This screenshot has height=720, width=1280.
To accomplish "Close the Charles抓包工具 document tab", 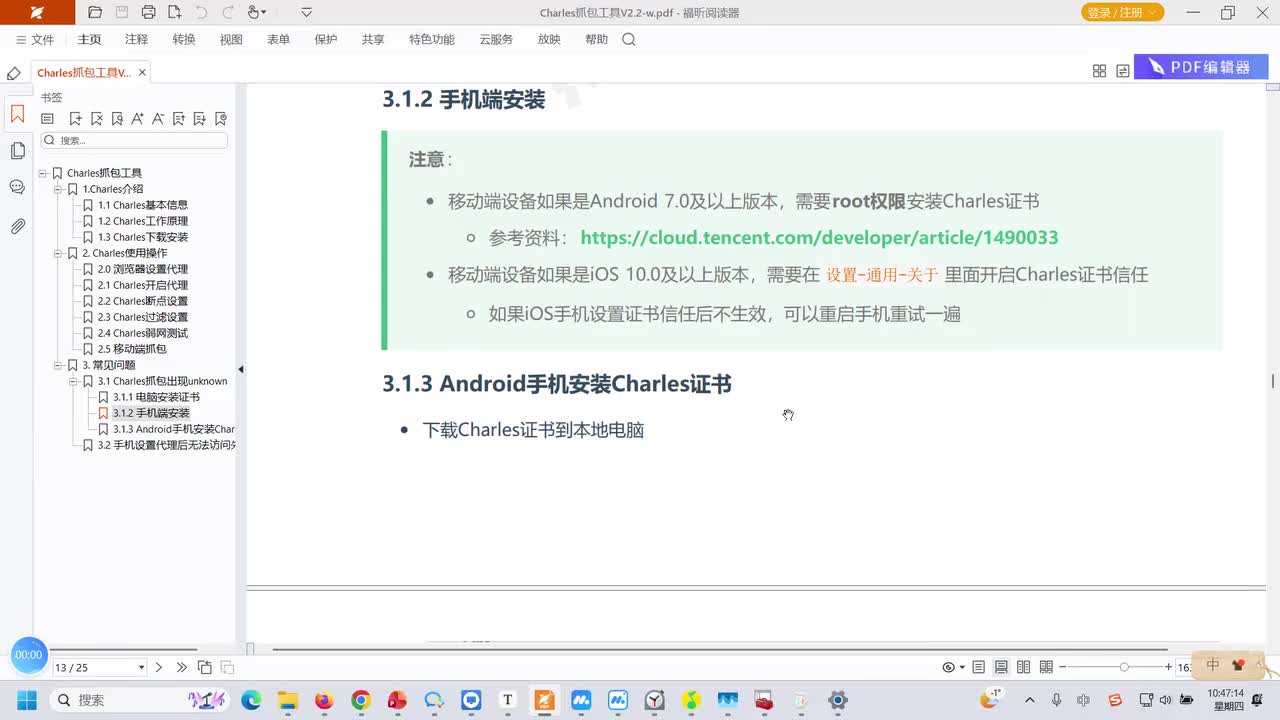I will 142,72.
